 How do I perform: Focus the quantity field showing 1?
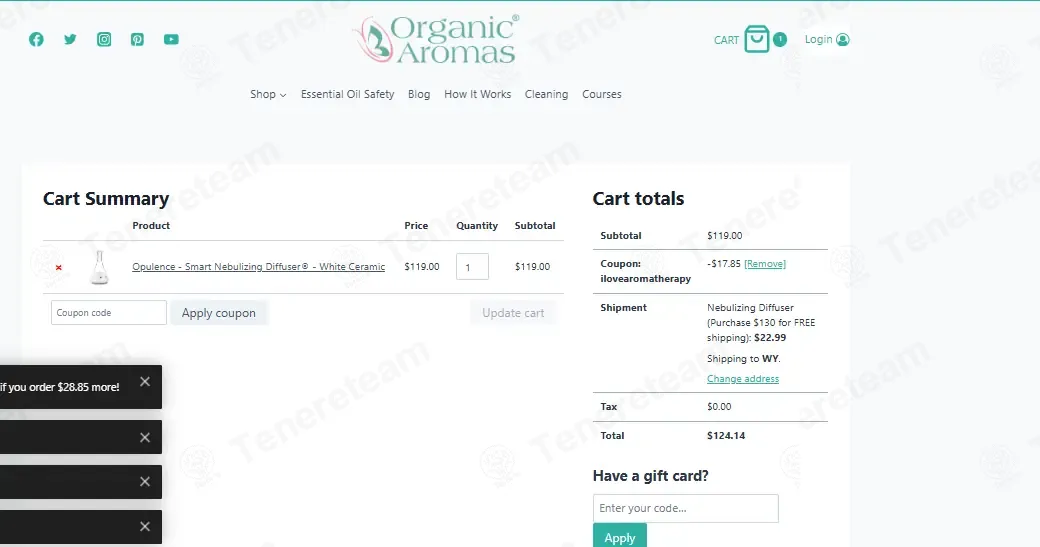(472, 267)
